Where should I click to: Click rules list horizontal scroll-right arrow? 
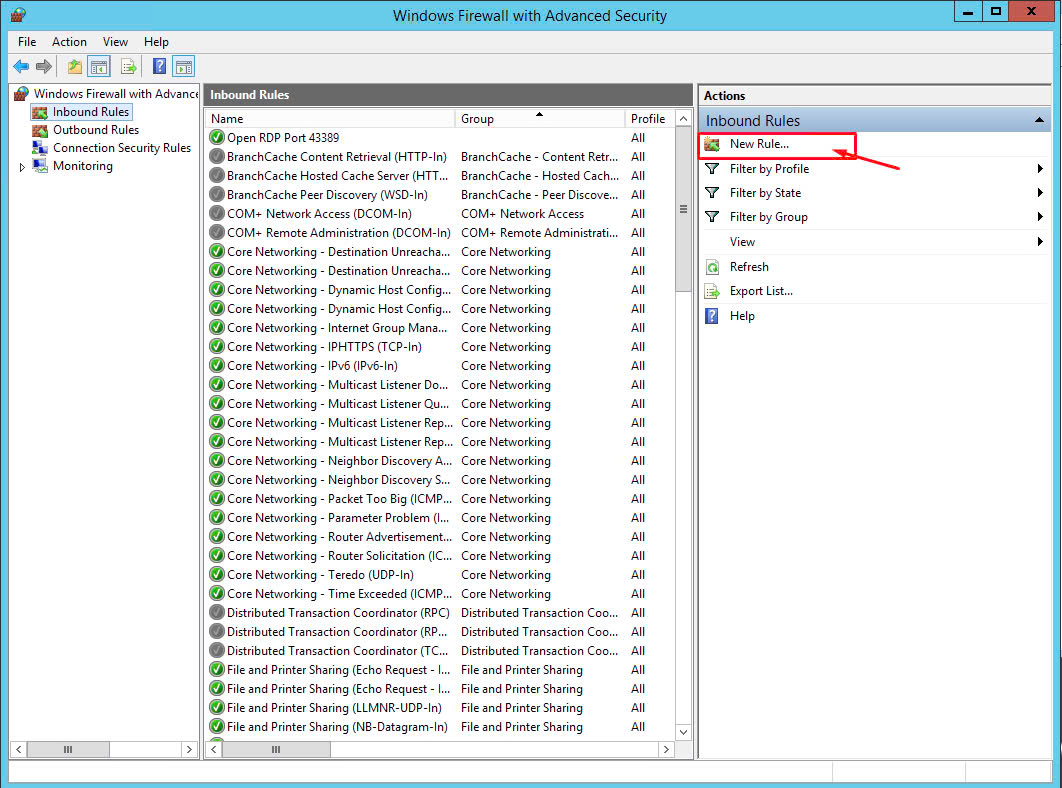pos(666,749)
